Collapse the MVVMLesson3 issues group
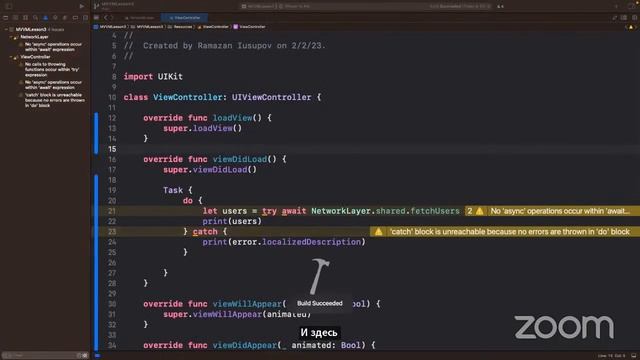This screenshot has height=360, width=640. pyautogui.click(x=6, y=29)
